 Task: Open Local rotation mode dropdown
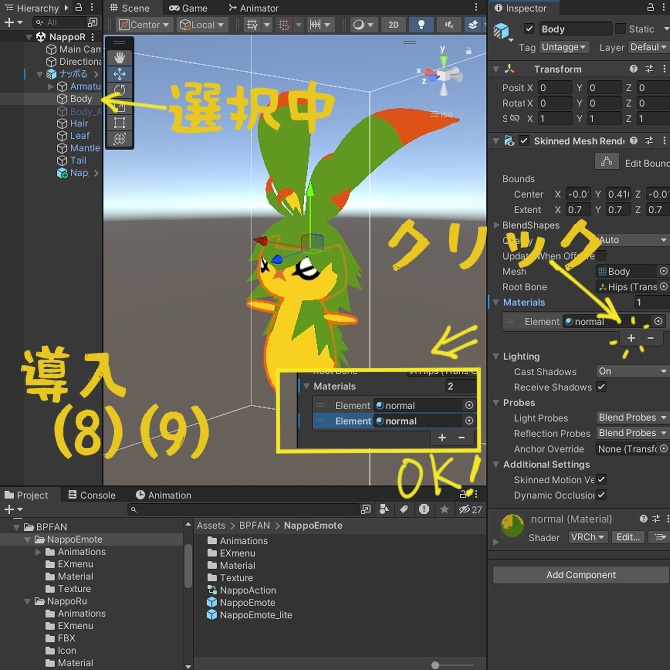tap(202, 25)
